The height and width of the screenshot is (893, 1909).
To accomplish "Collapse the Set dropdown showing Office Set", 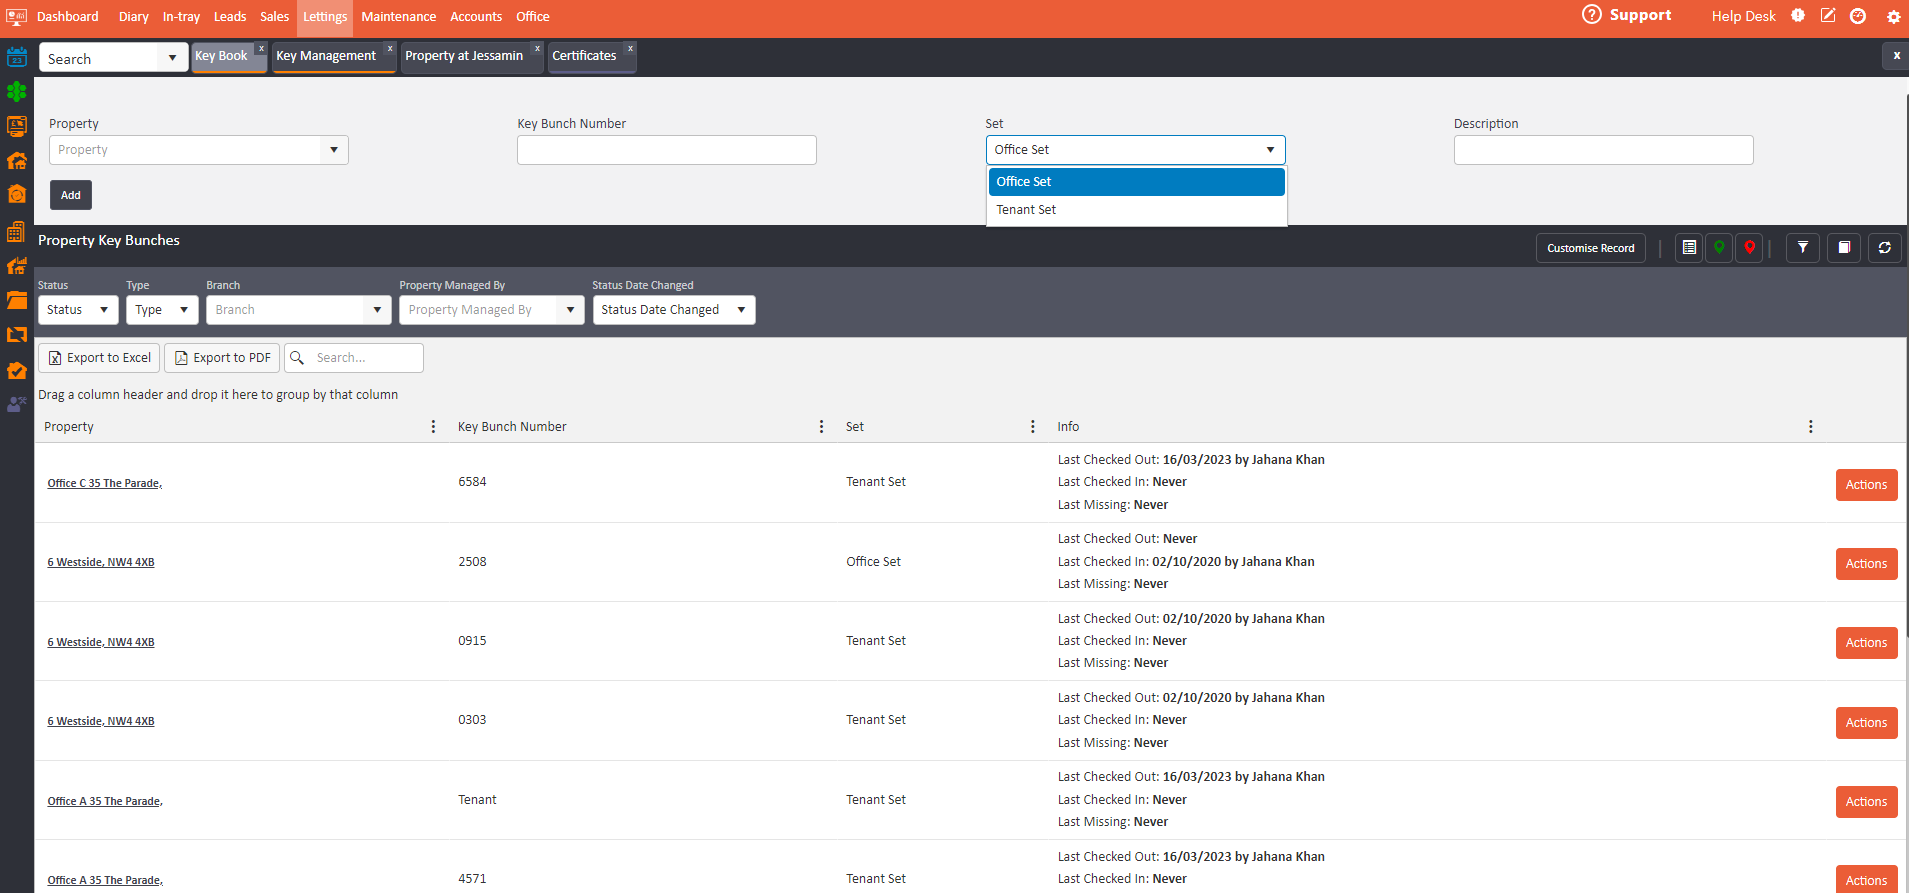I will coord(1270,150).
